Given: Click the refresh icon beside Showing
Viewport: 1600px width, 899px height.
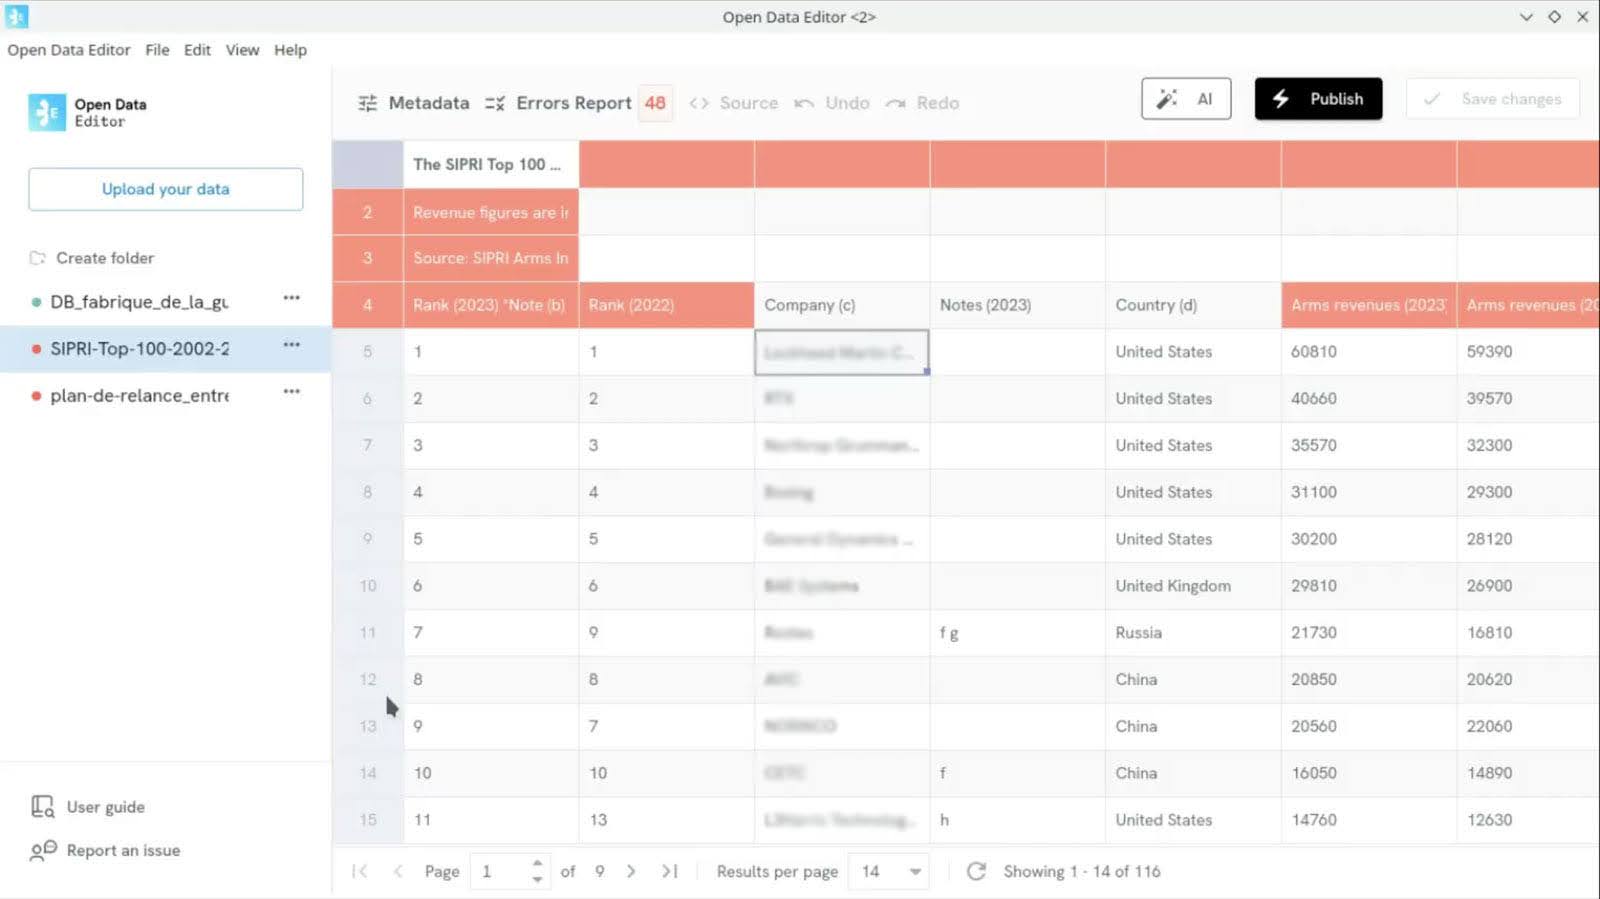Looking at the screenshot, I should coord(976,871).
